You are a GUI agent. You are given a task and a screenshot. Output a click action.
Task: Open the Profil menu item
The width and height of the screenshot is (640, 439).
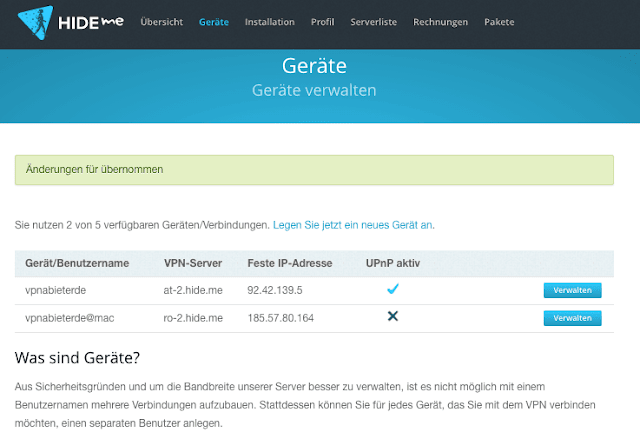coord(322,22)
